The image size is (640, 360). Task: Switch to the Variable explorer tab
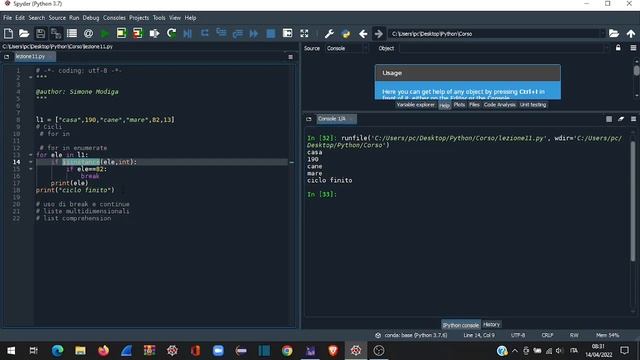pos(416,105)
